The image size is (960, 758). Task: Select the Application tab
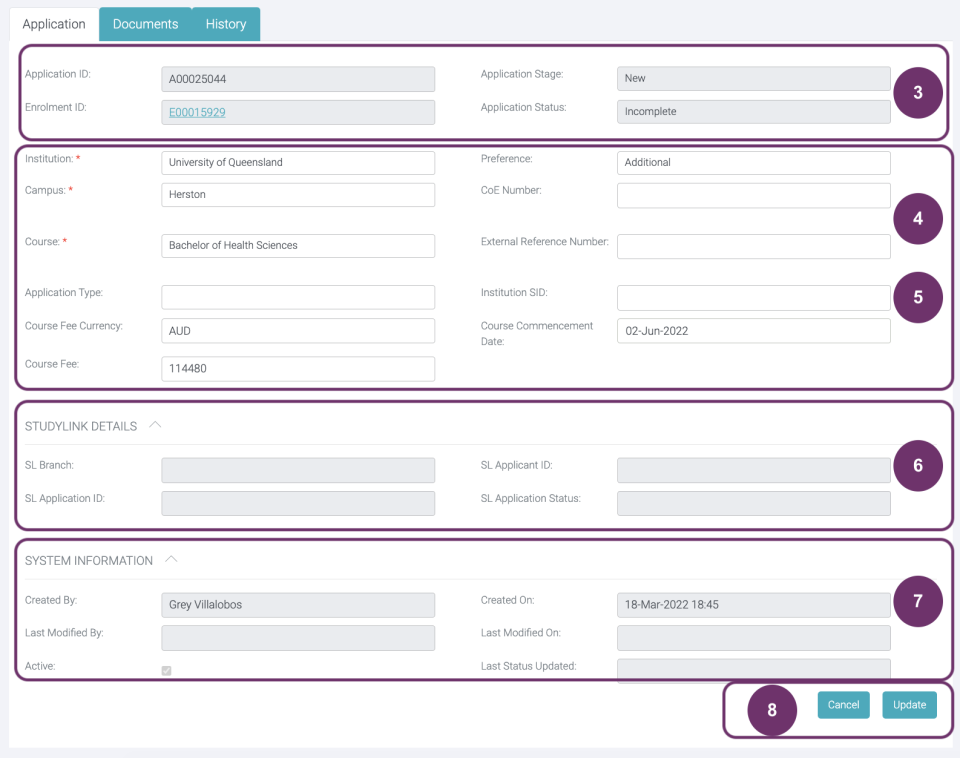click(53, 23)
